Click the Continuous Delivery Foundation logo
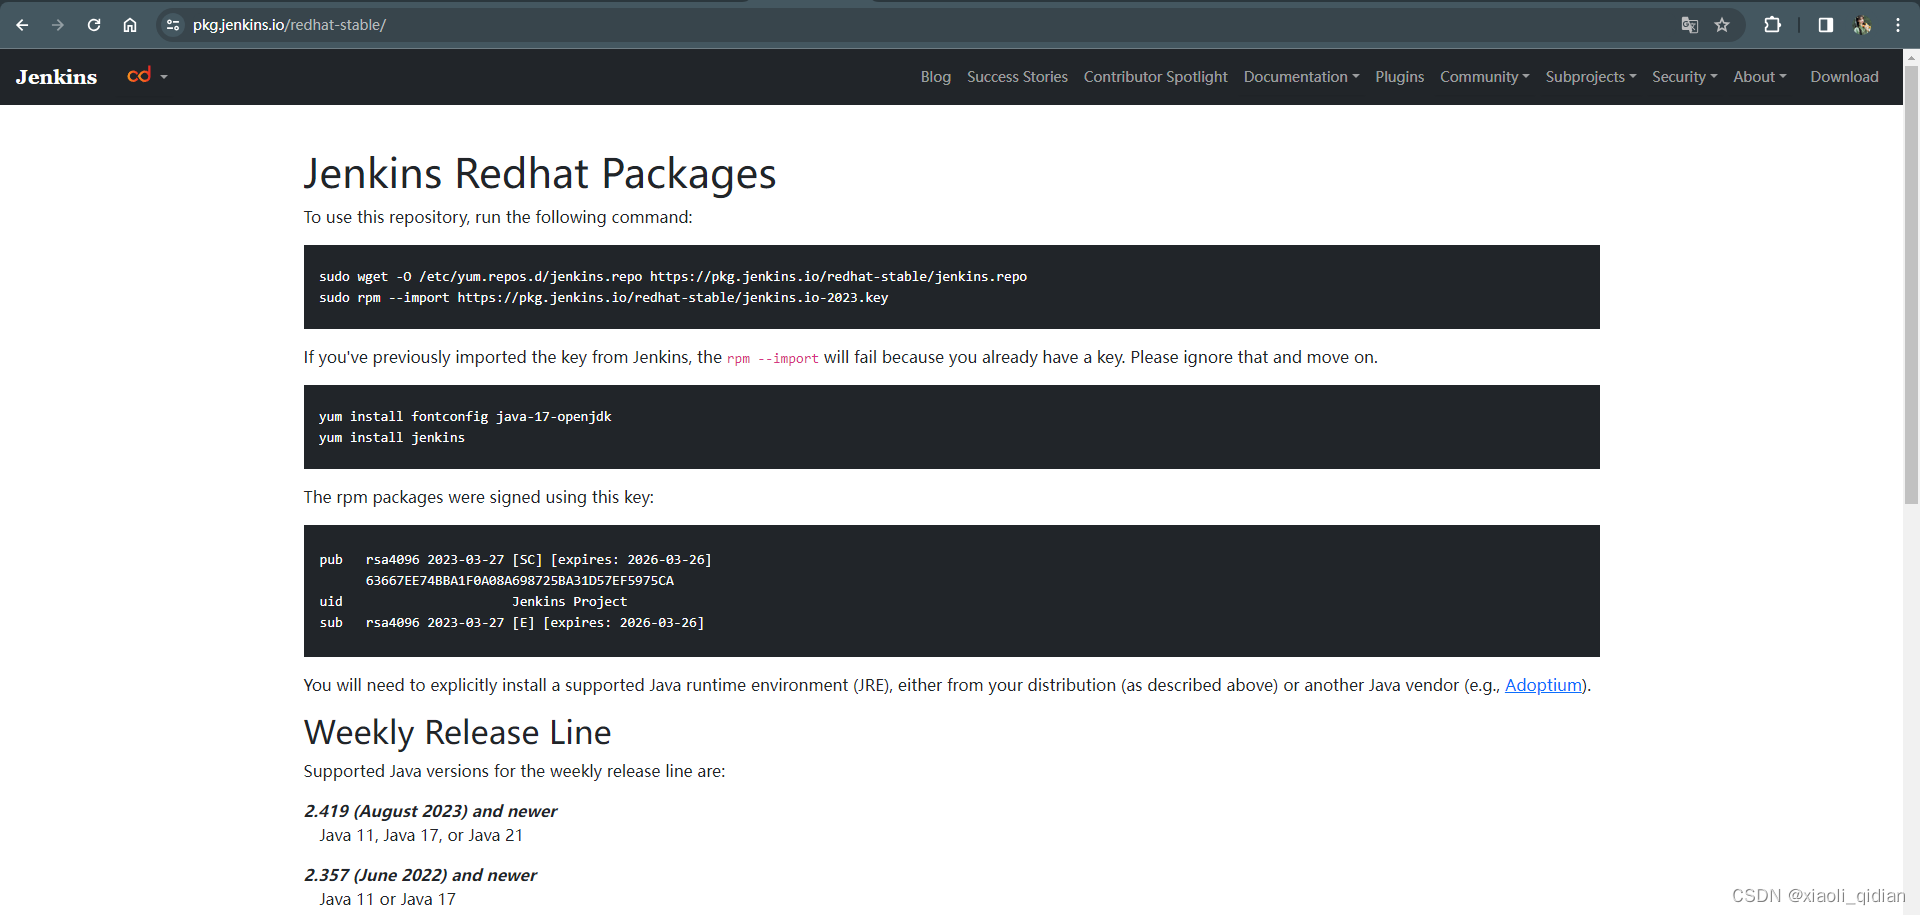The width and height of the screenshot is (1920, 915). click(140, 75)
